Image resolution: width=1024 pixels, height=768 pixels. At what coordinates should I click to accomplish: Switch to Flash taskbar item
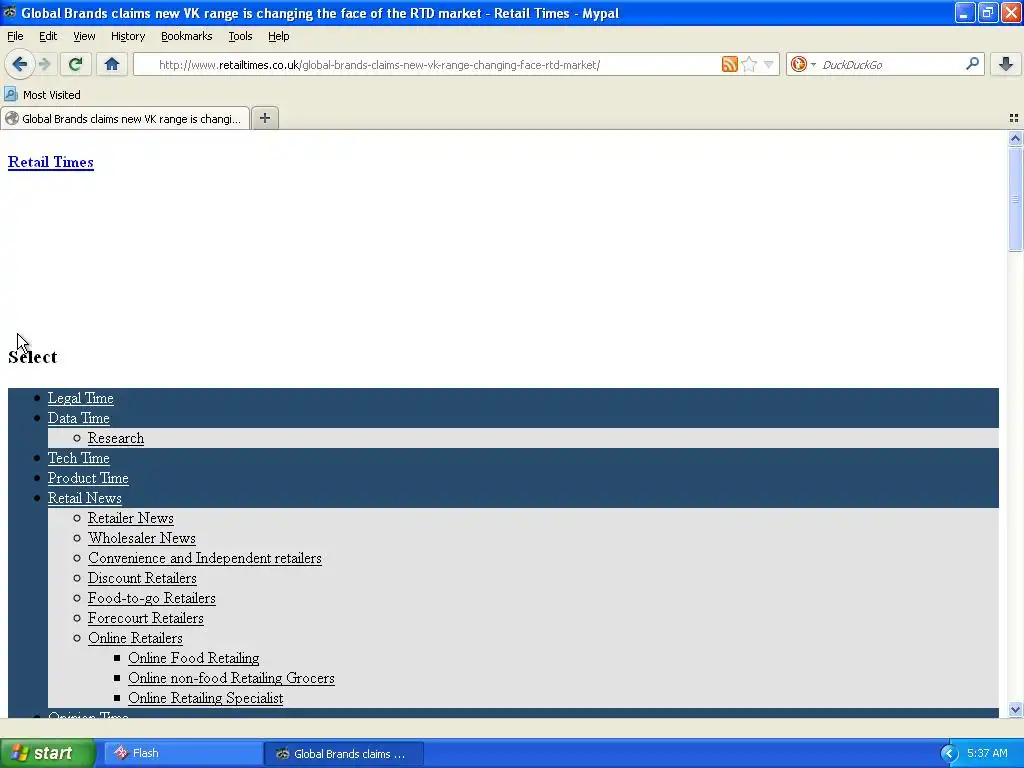(184, 753)
